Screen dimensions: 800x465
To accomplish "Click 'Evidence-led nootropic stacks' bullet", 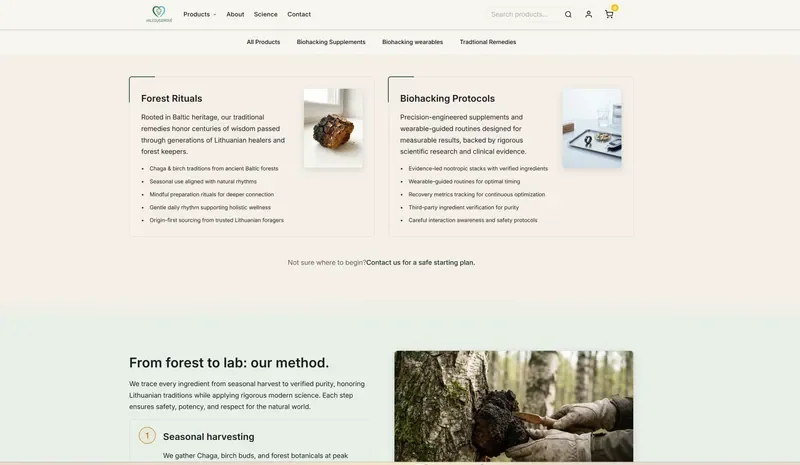I will 478,168.
